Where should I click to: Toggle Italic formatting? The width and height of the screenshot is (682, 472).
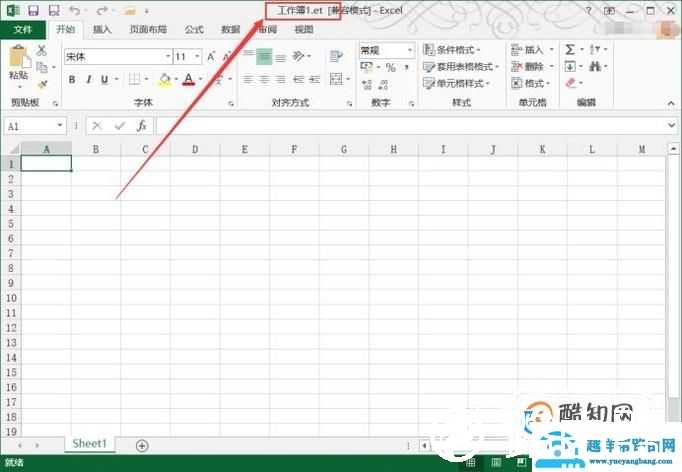[x=89, y=79]
